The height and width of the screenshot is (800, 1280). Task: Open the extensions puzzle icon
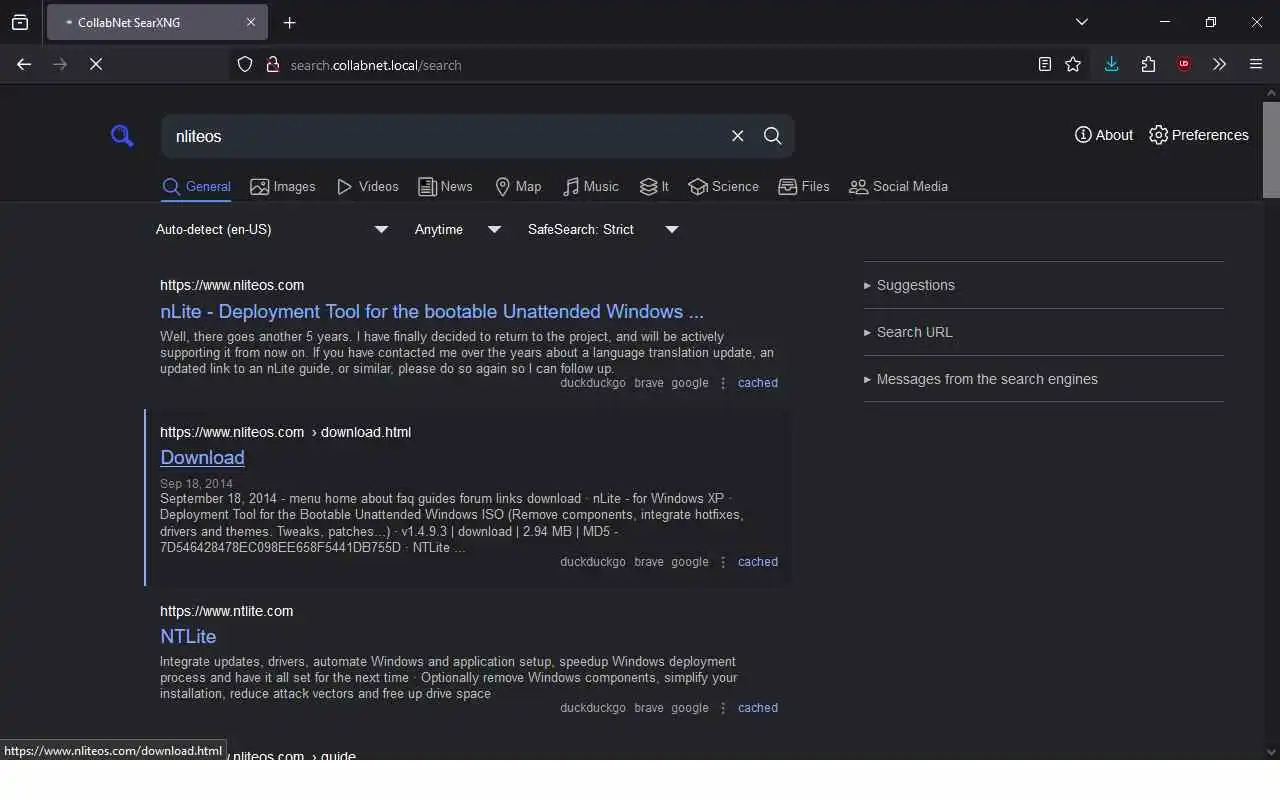[x=1148, y=64]
